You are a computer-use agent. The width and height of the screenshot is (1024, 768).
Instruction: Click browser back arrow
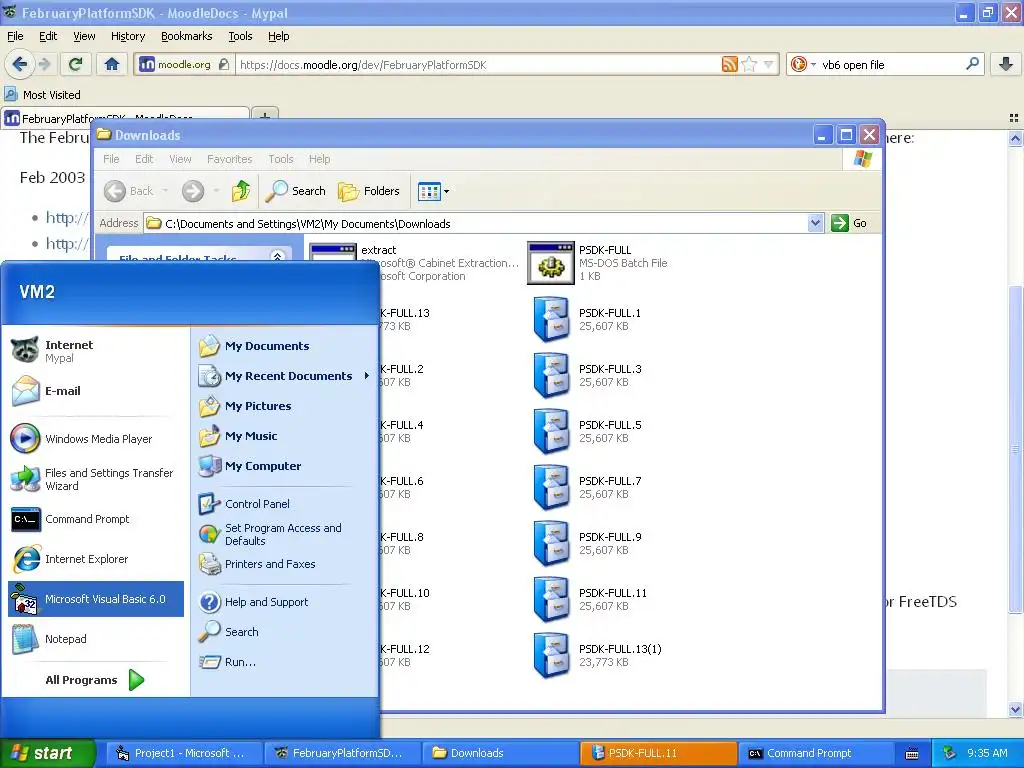coord(19,64)
